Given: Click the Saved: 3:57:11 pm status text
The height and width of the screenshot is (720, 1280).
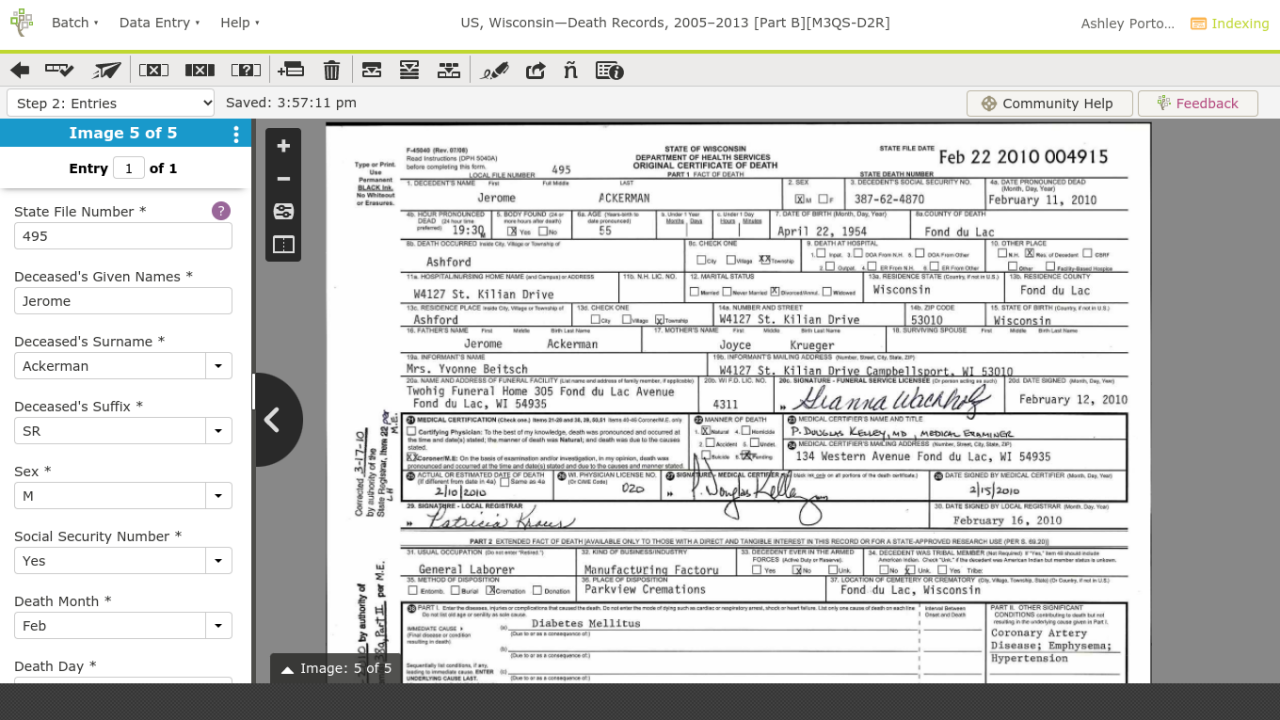Looking at the screenshot, I should (291, 102).
